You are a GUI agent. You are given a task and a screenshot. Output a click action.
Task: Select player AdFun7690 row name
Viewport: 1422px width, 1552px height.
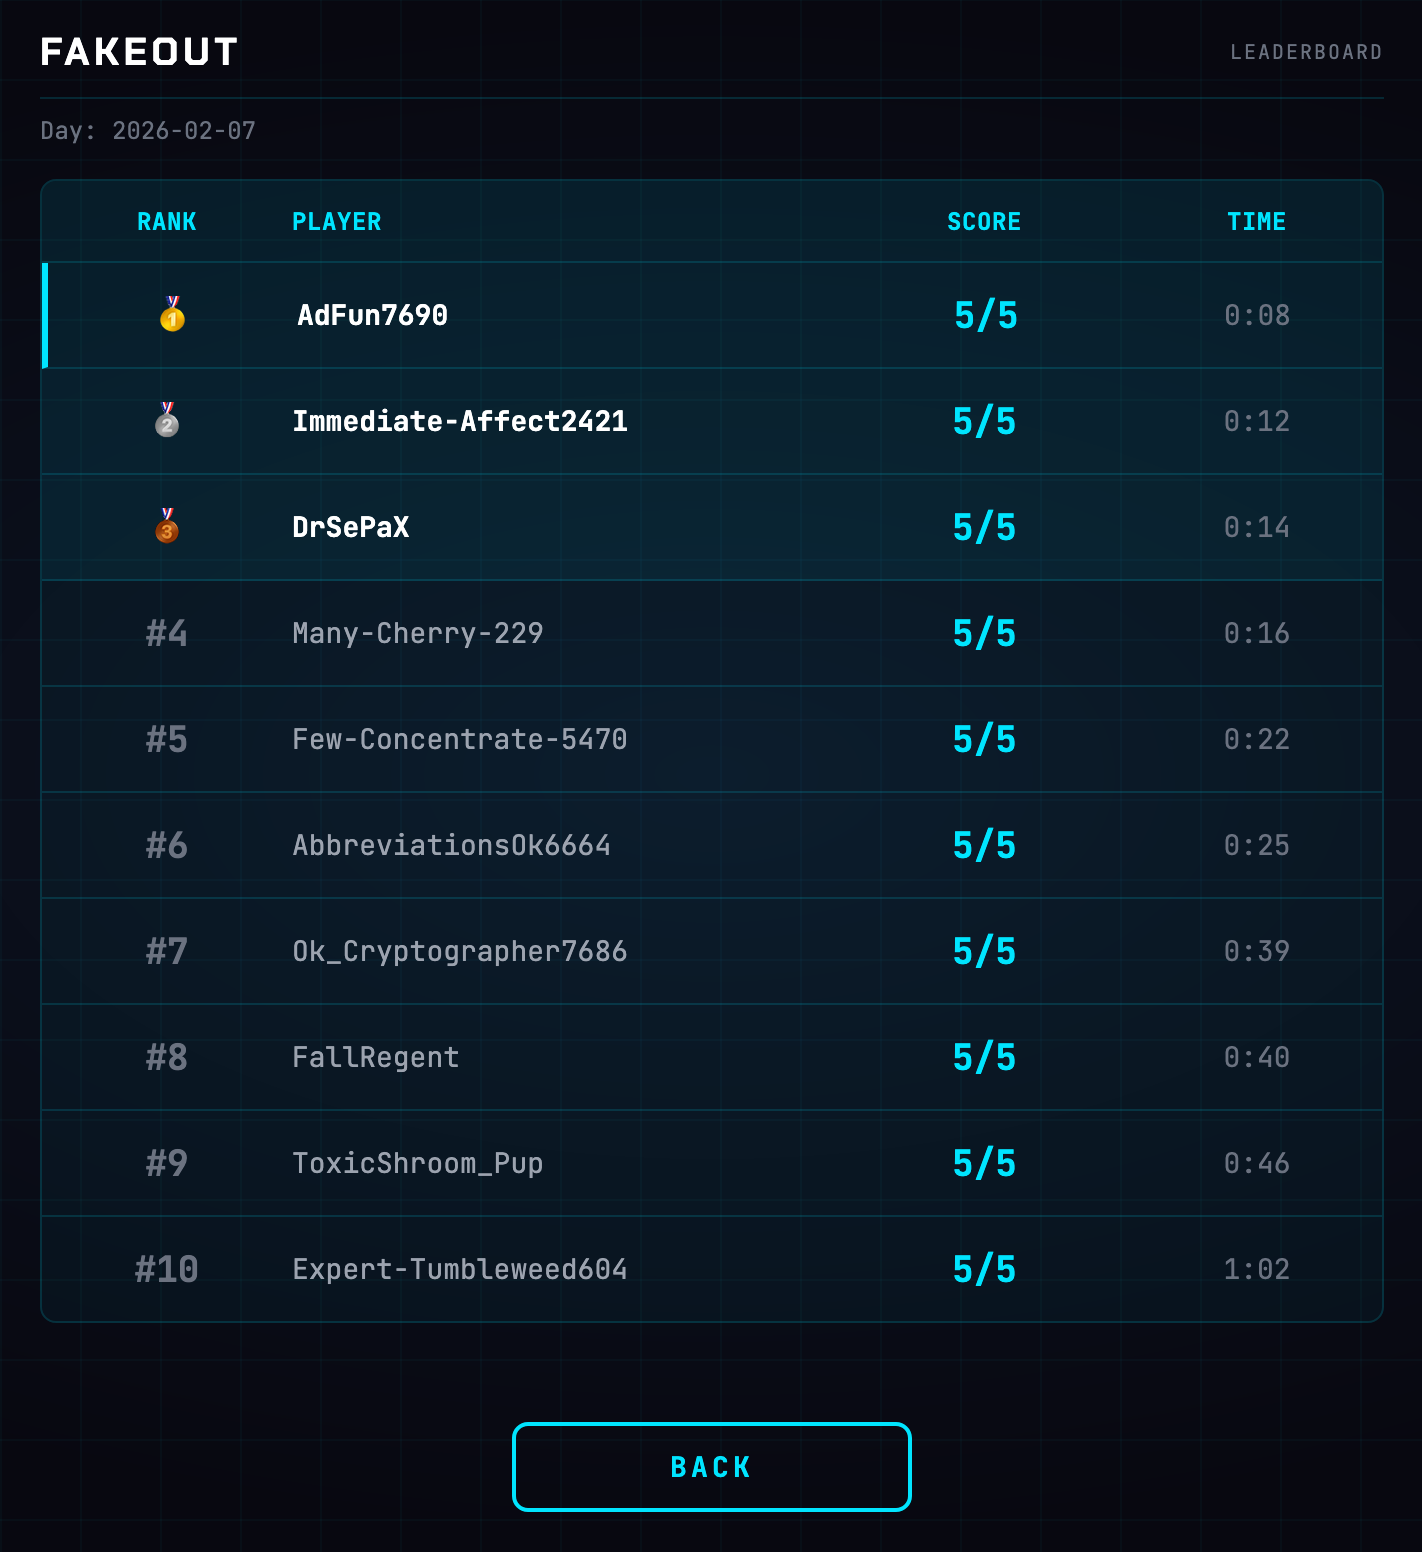click(x=372, y=315)
